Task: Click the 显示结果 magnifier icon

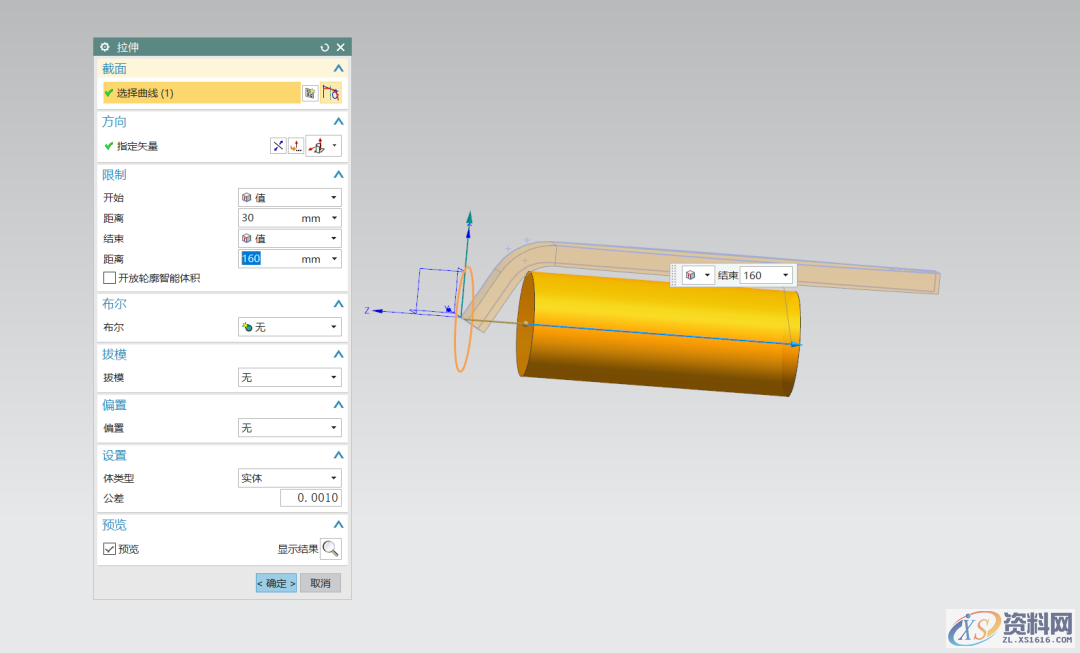Action: click(x=331, y=548)
